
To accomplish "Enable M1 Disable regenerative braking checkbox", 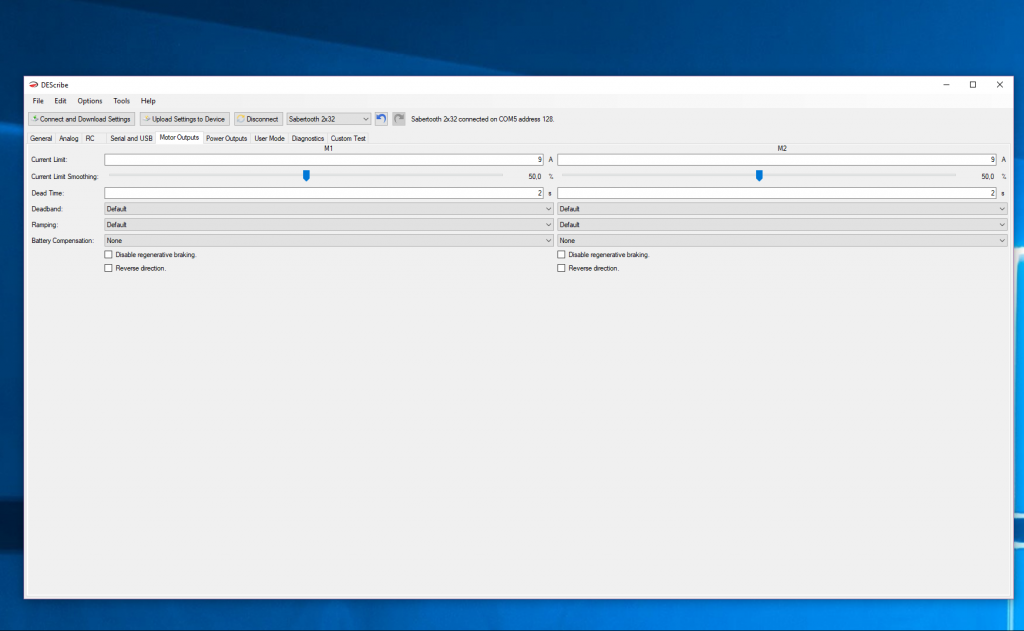I will pos(108,255).
